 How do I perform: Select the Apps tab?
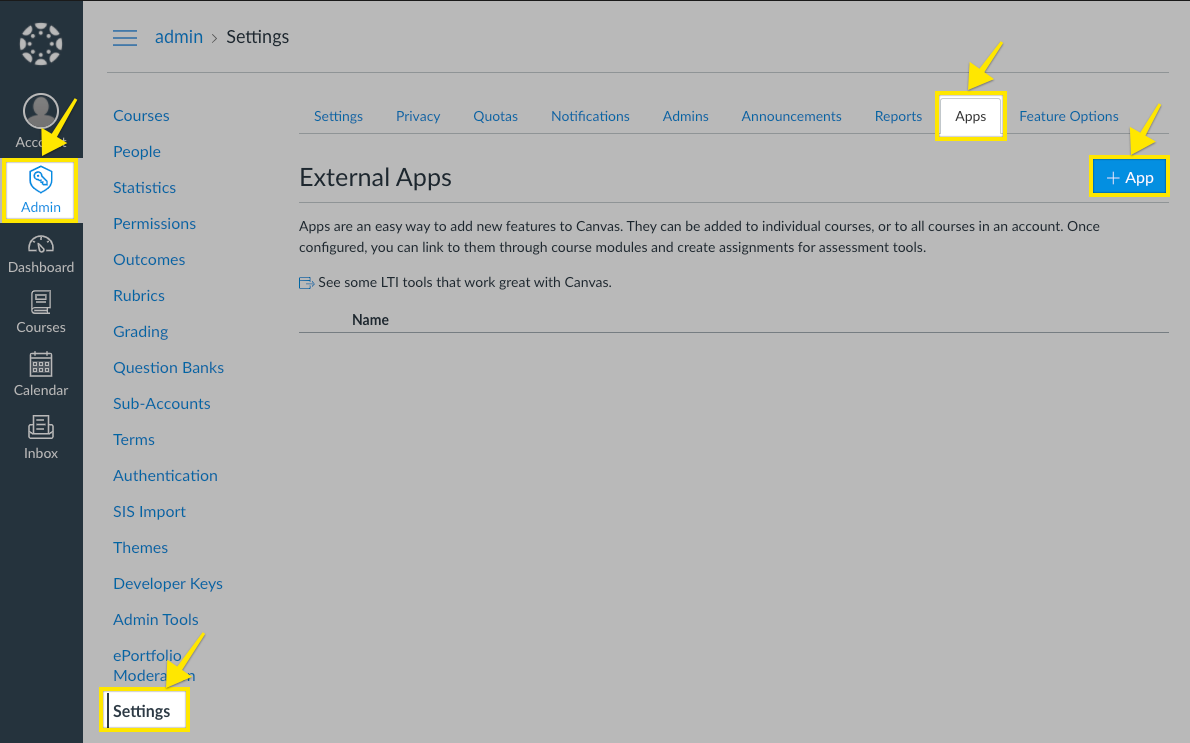(x=970, y=116)
